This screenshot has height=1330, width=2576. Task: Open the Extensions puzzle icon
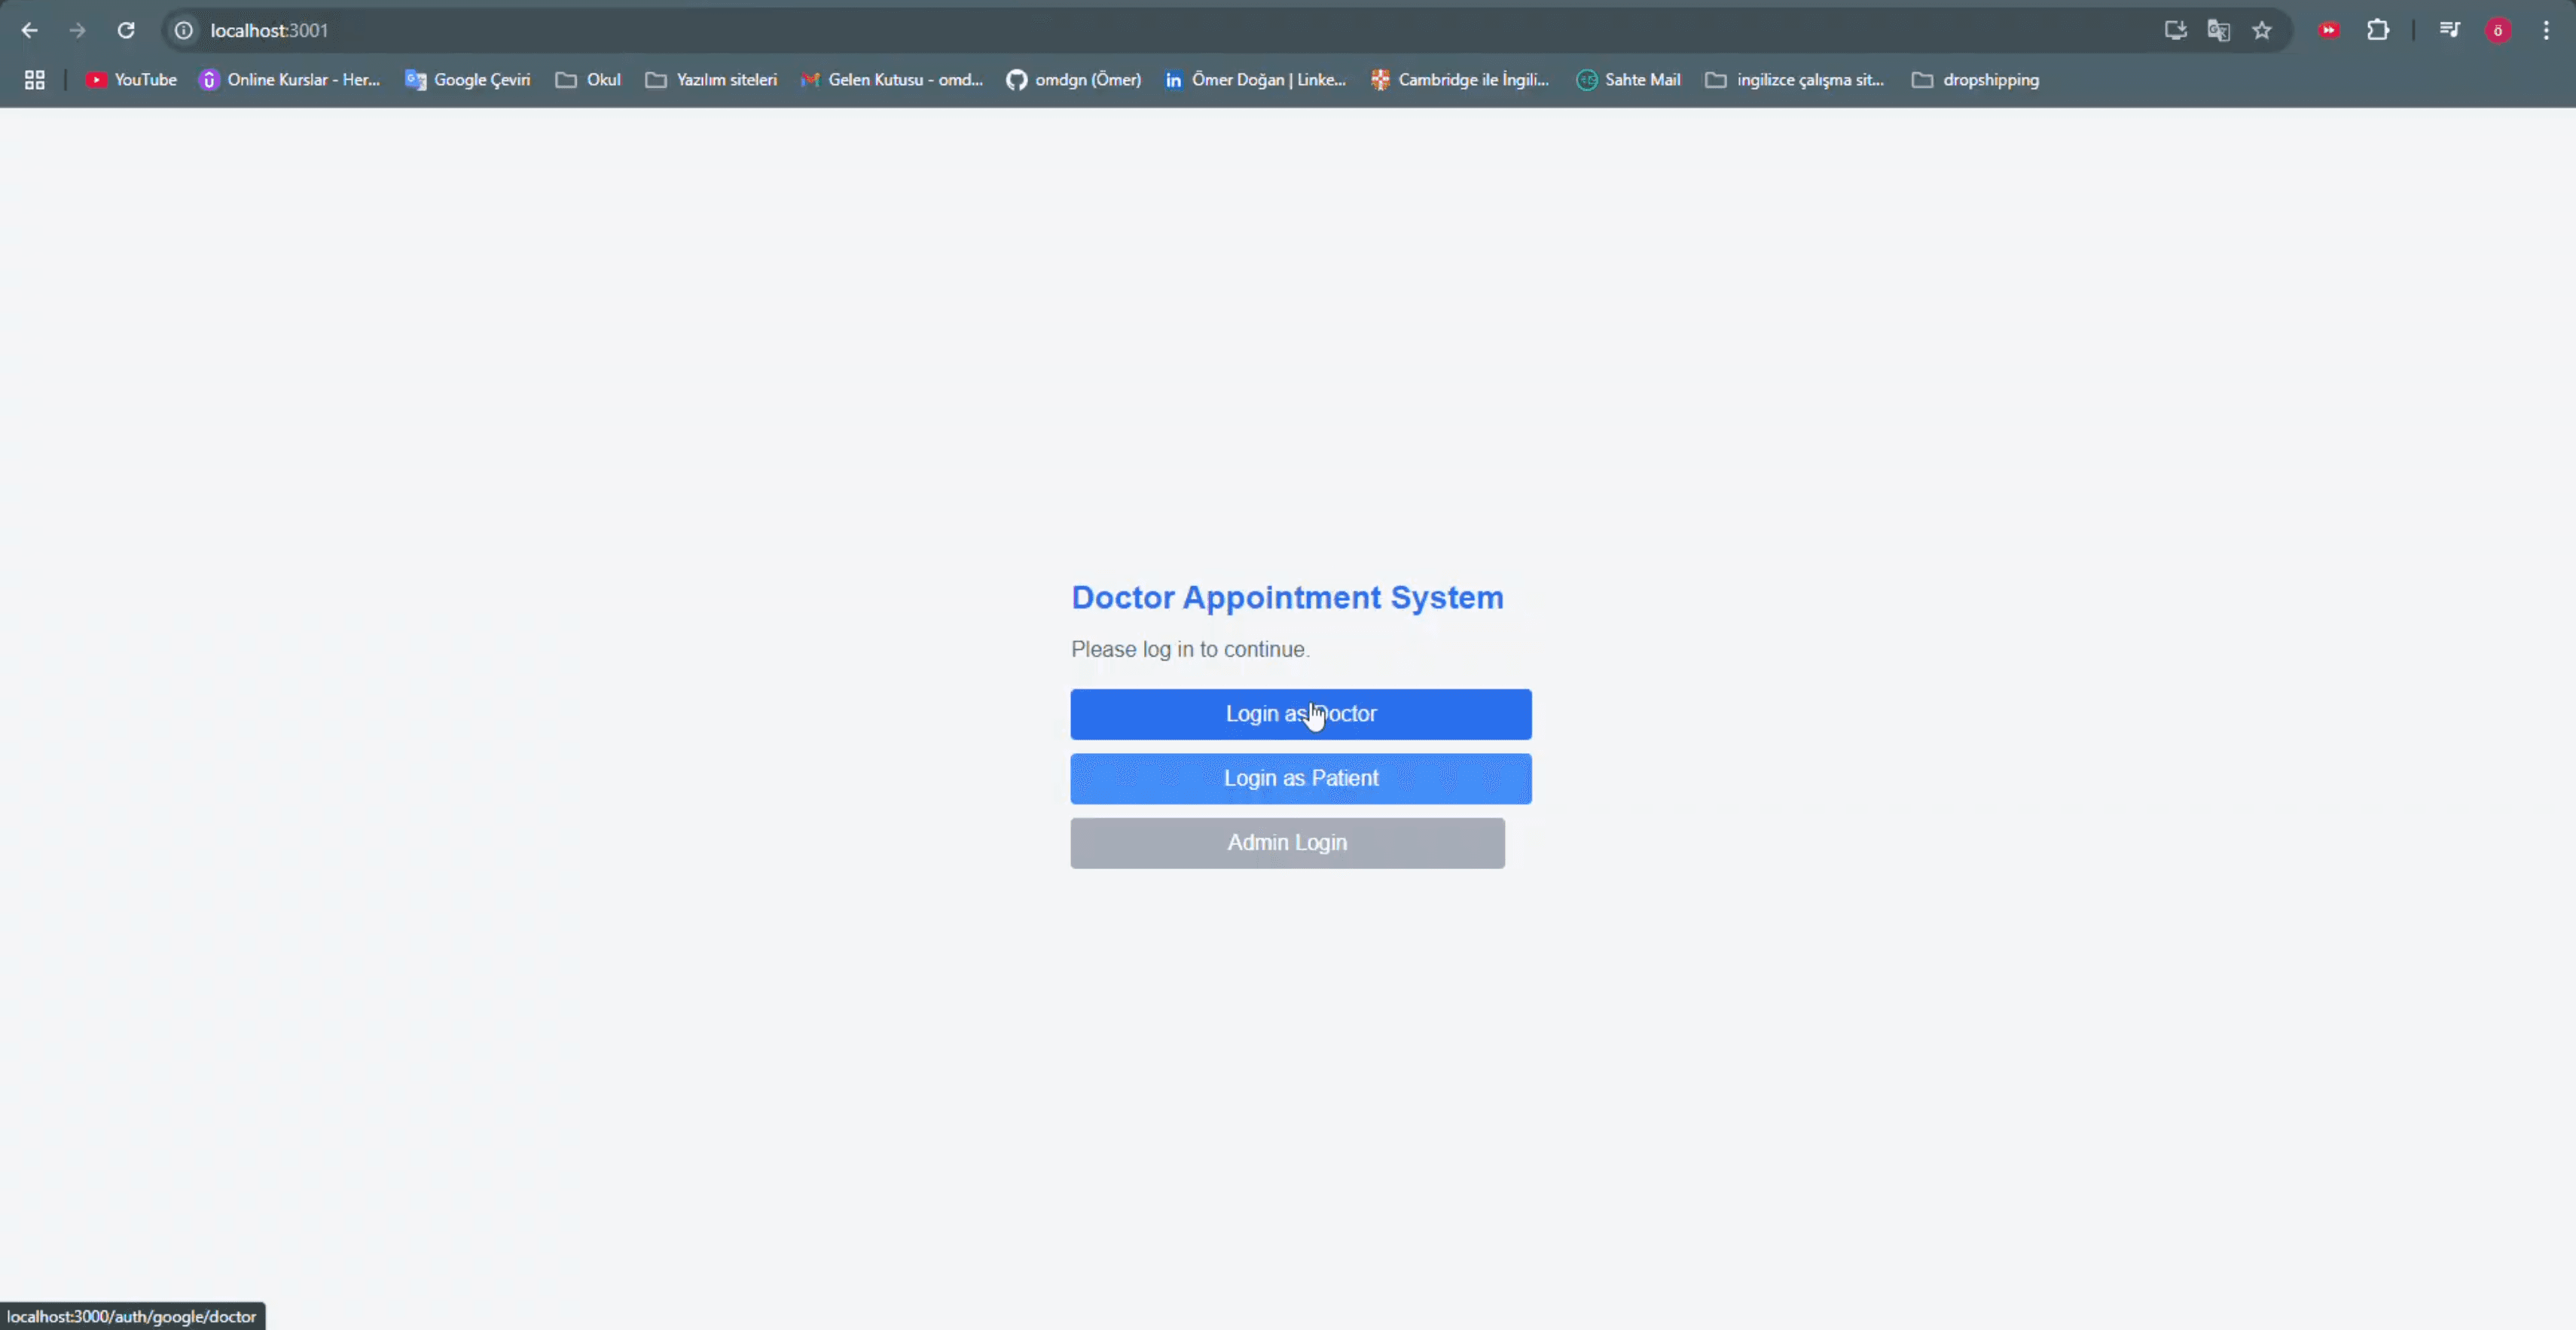pyautogui.click(x=2378, y=30)
